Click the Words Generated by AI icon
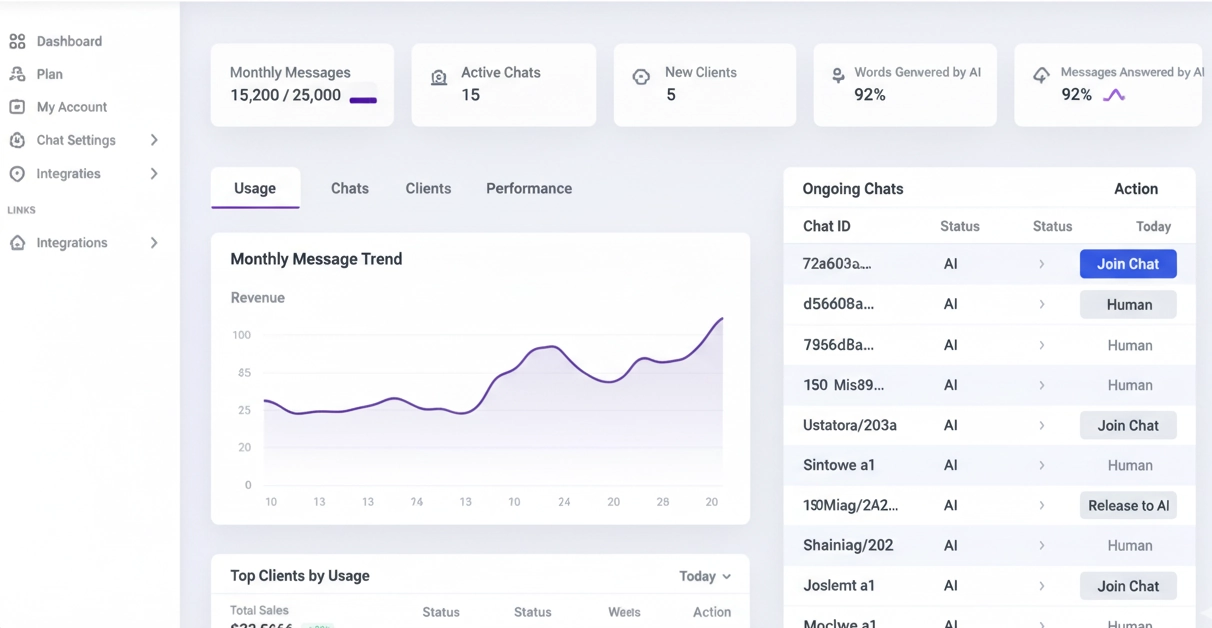This screenshot has width=1212, height=628. click(838, 74)
